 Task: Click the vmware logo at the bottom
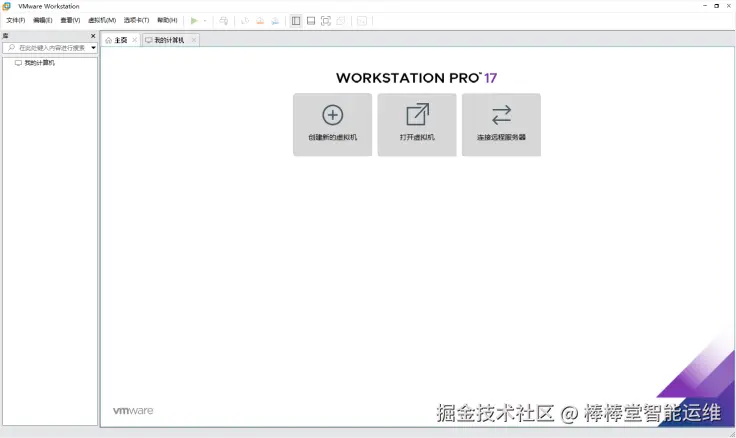point(133,410)
